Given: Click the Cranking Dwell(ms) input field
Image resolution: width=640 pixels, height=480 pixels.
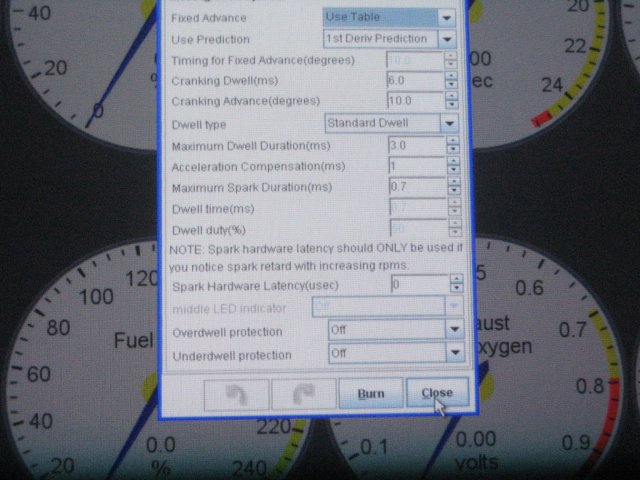Looking at the screenshot, I should click(414, 80).
